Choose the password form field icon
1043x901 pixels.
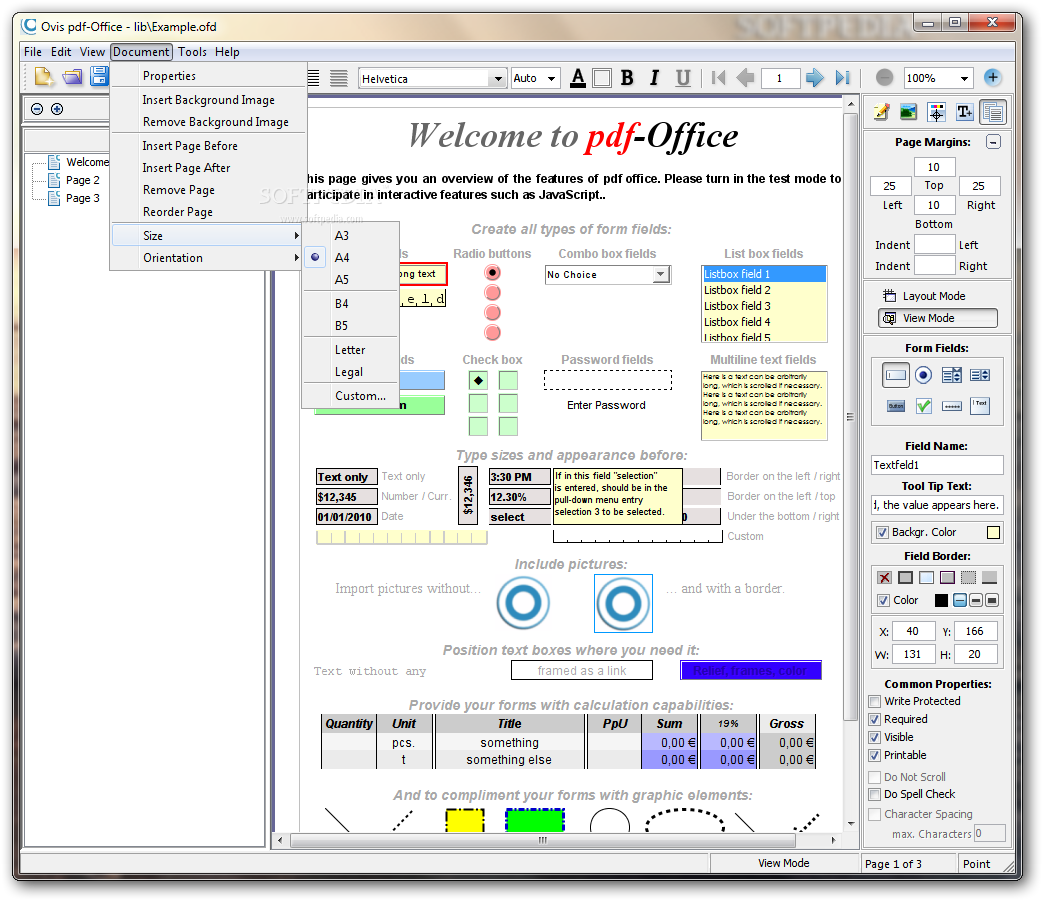coord(952,406)
